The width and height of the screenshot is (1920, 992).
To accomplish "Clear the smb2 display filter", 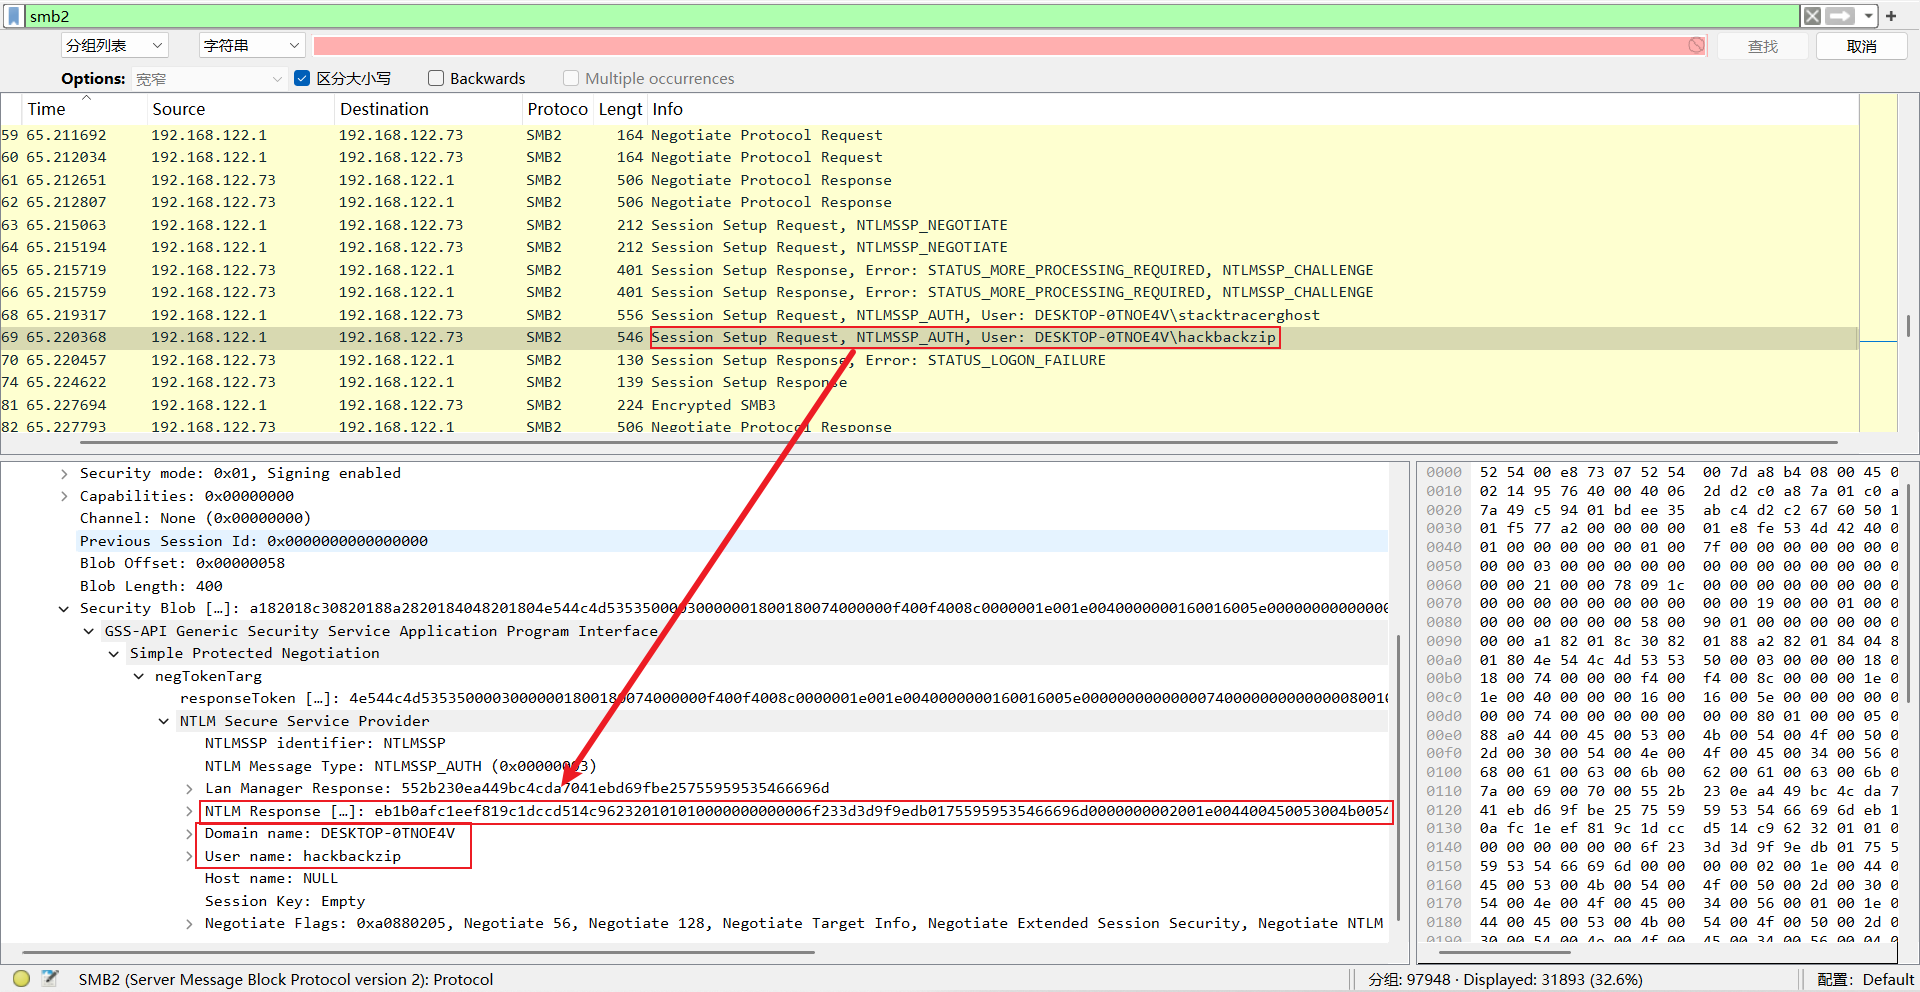I will click(x=1812, y=16).
